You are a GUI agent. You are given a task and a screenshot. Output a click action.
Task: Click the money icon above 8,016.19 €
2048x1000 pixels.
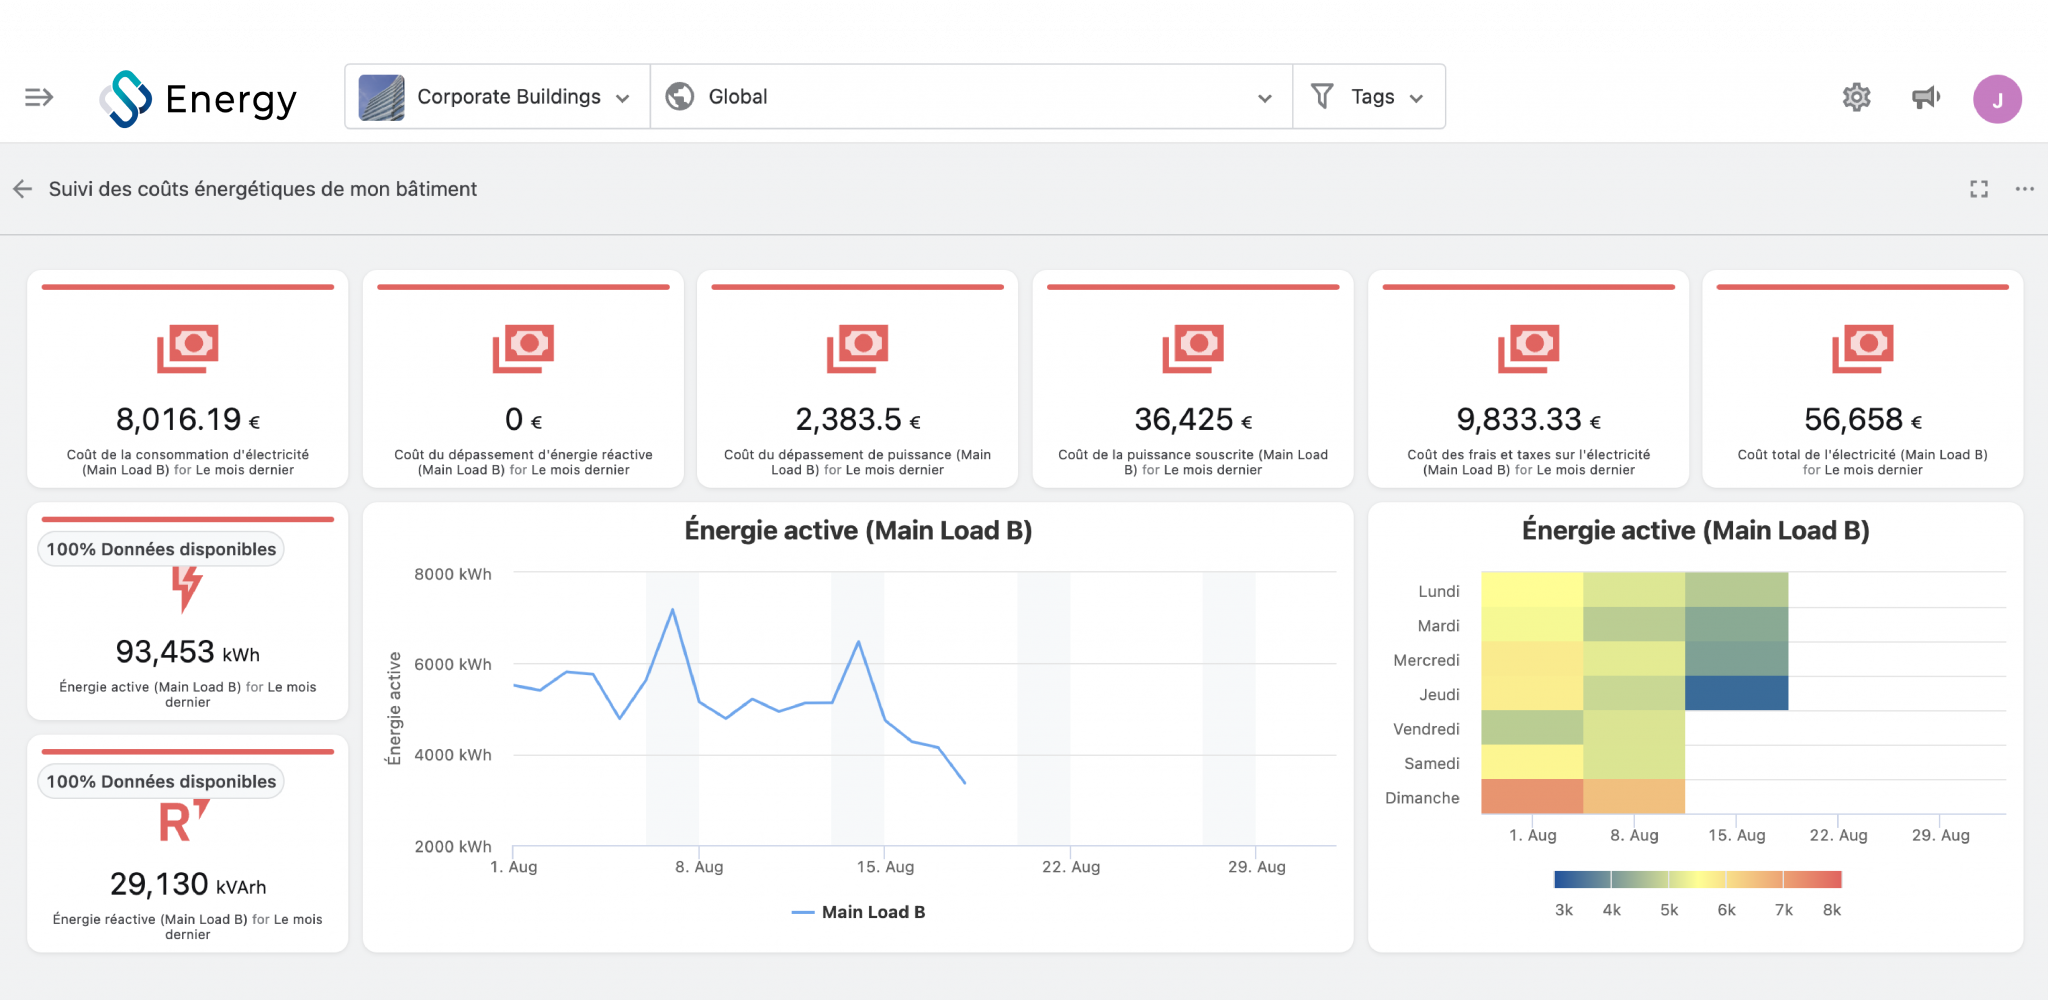click(x=188, y=348)
